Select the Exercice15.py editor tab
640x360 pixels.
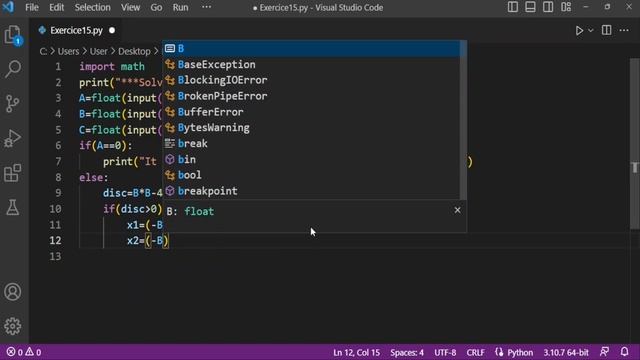click(x=76, y=31)
